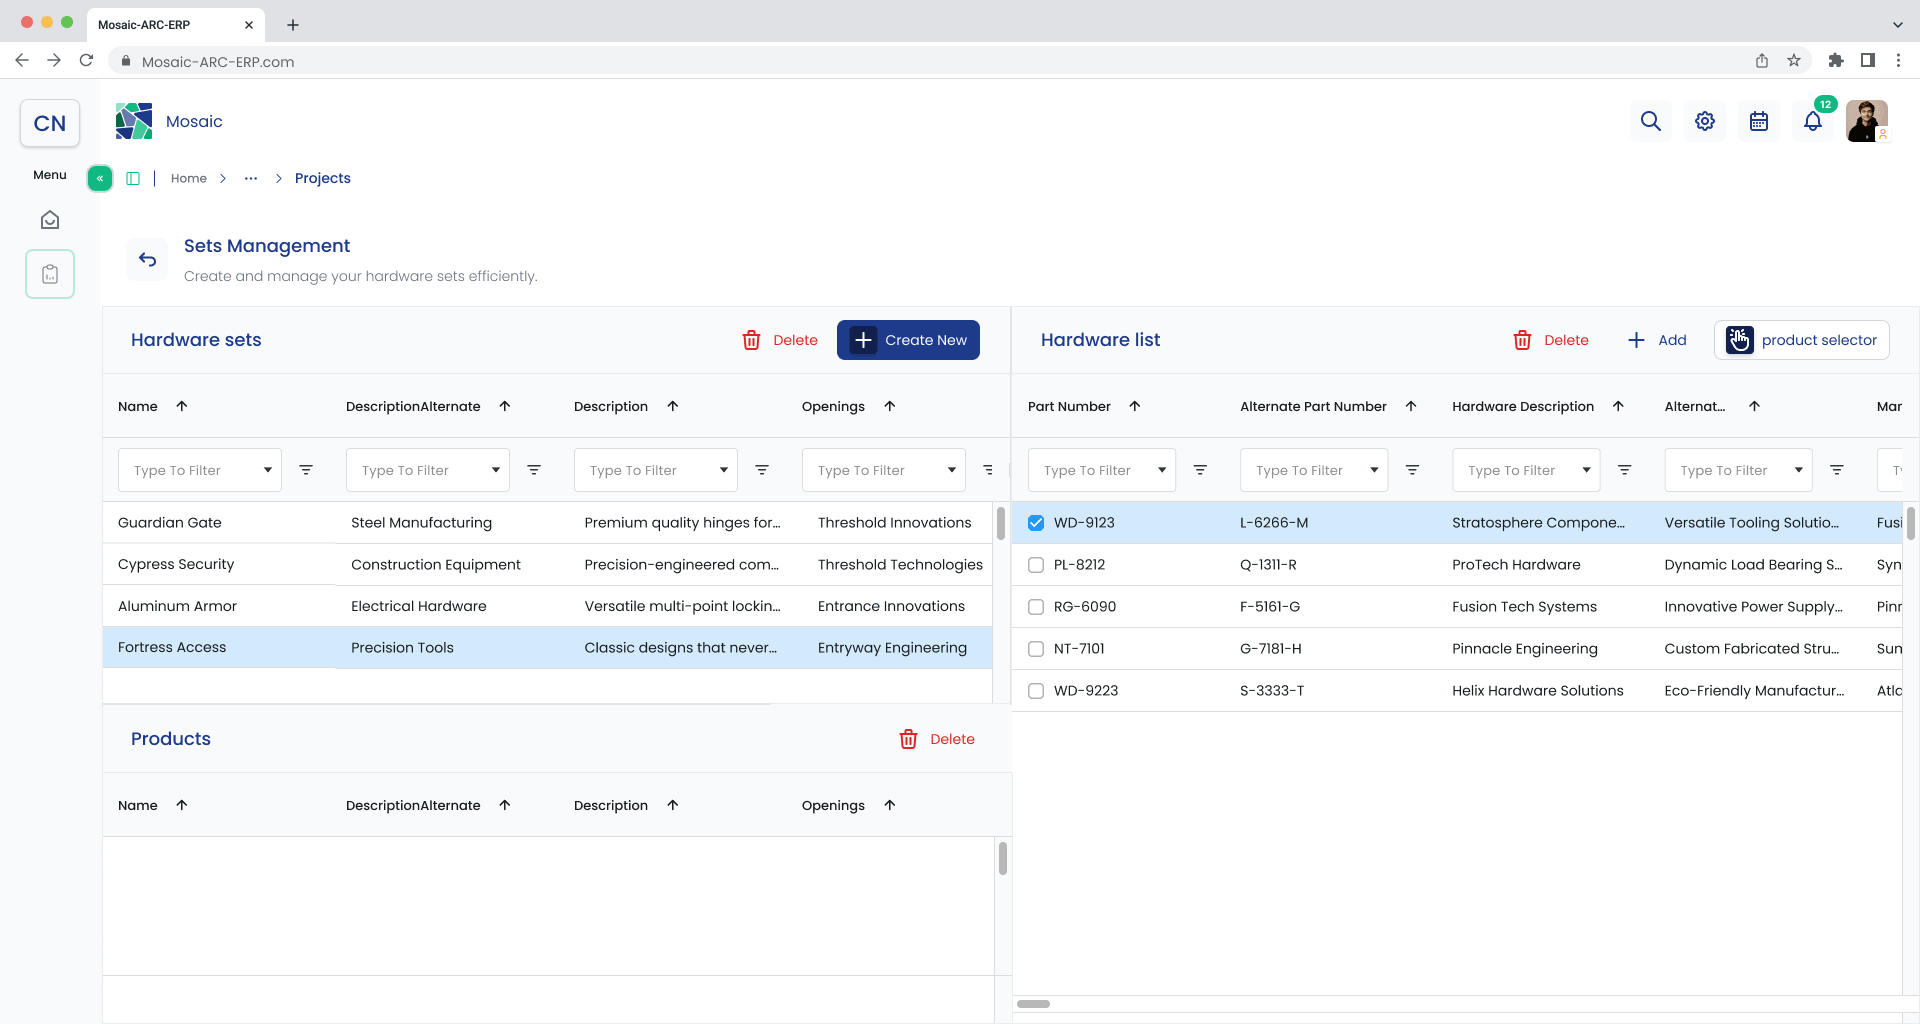Go to home icon in sidebar
Viewport: 1920px width, 1024px height.
click(50, 220)
